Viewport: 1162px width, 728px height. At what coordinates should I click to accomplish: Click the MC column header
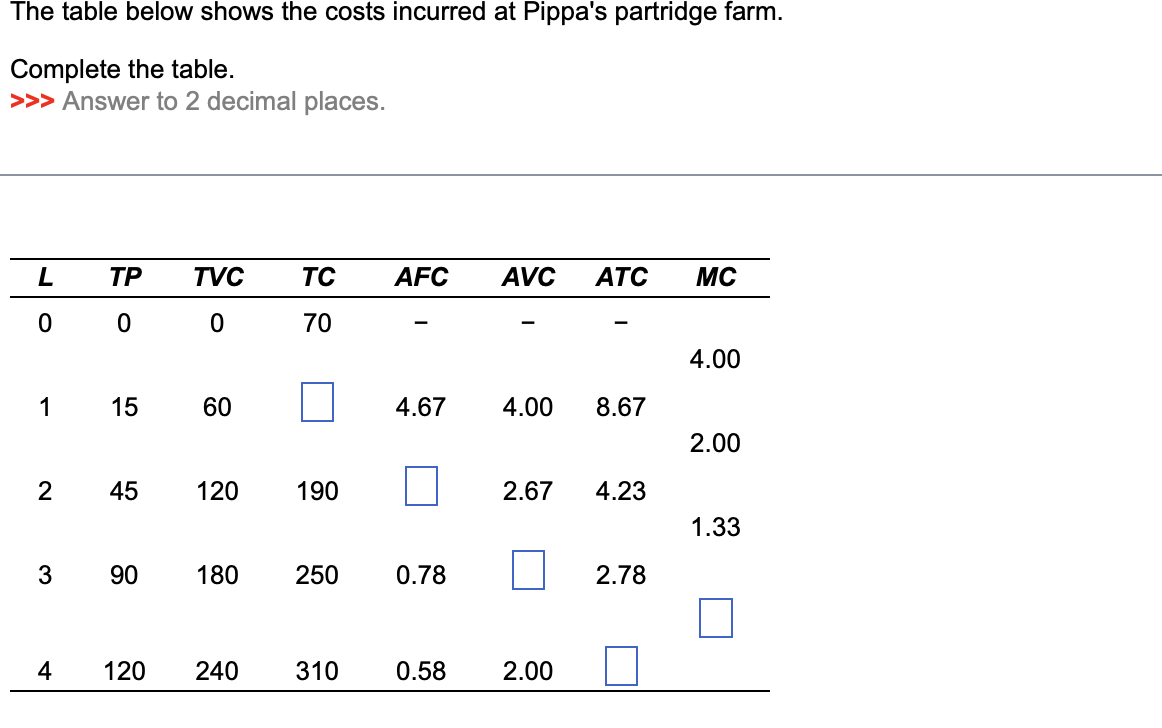tap(716, 277)
